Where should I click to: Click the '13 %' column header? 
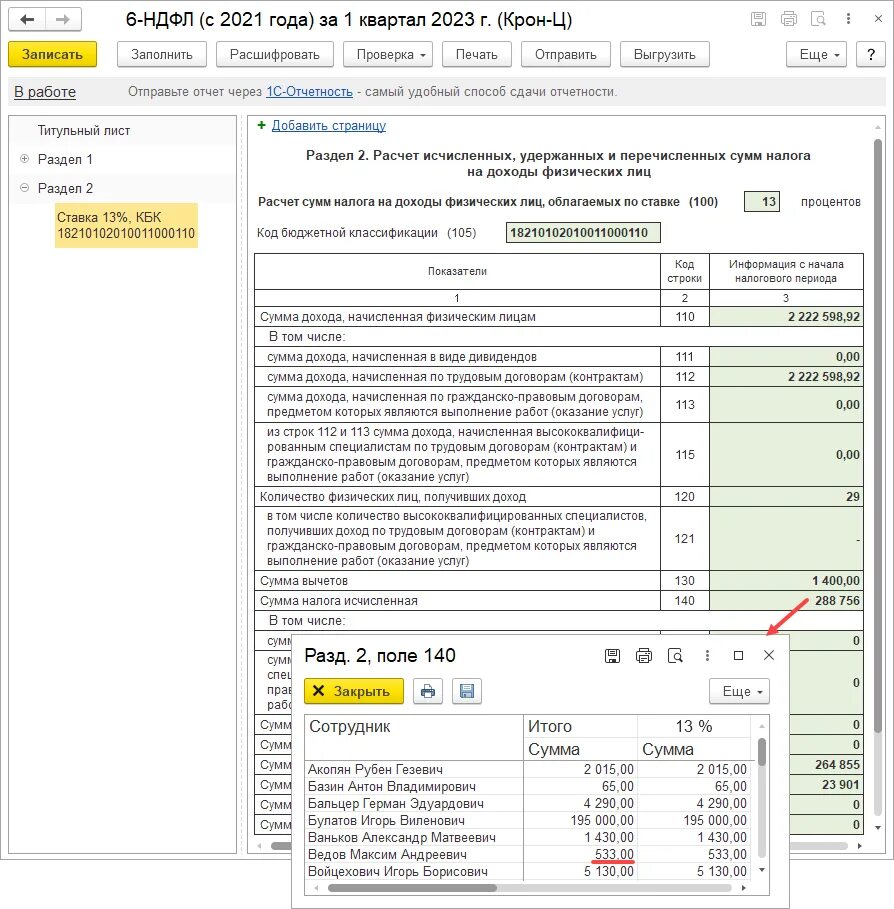coord(694,726)
